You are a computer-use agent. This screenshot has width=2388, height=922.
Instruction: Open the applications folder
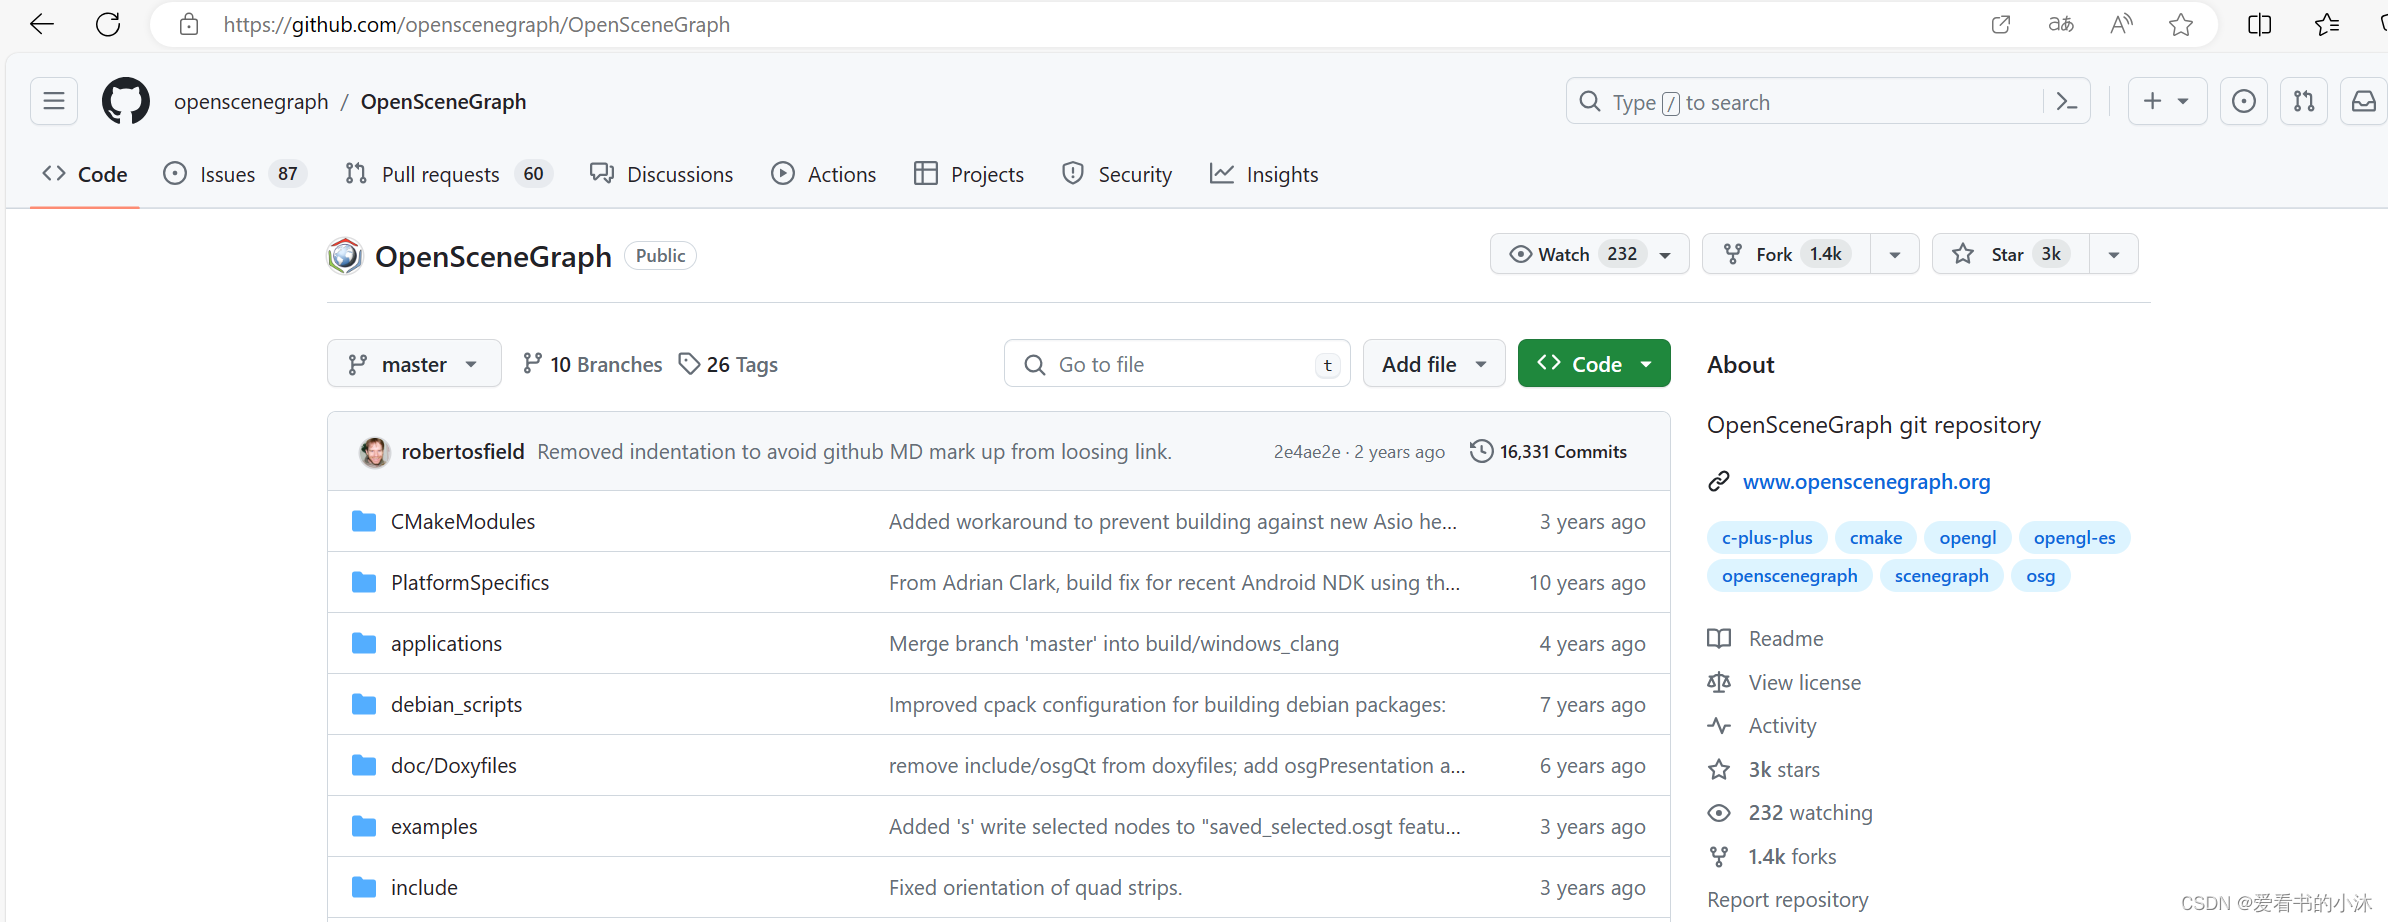tap(446, 643)
